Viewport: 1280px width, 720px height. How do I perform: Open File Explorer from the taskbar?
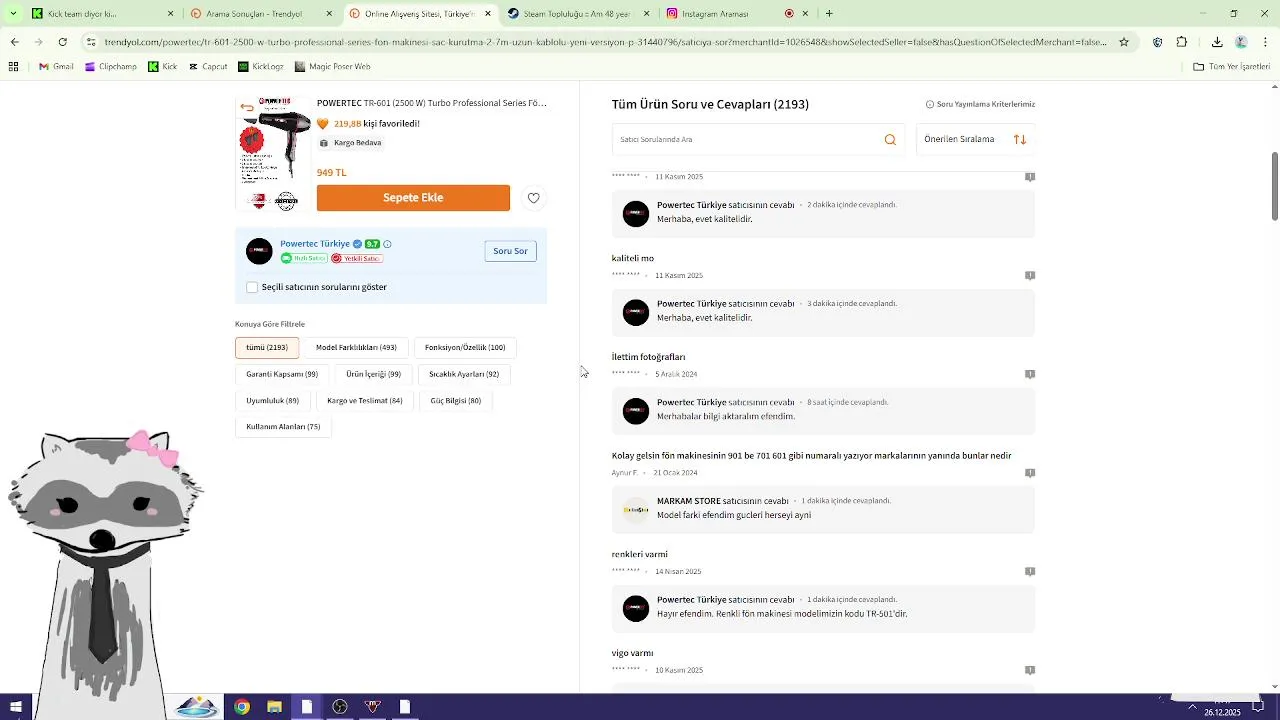tap(274, 707)
